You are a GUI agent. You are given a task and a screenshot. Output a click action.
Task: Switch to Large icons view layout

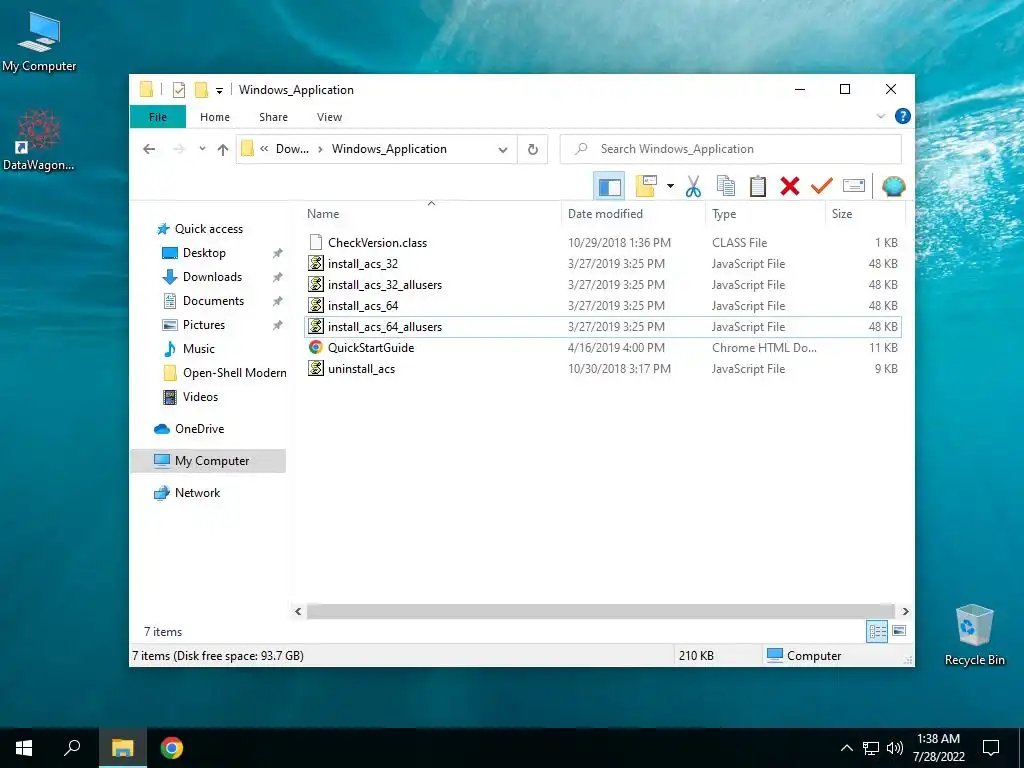pos(899,631)
